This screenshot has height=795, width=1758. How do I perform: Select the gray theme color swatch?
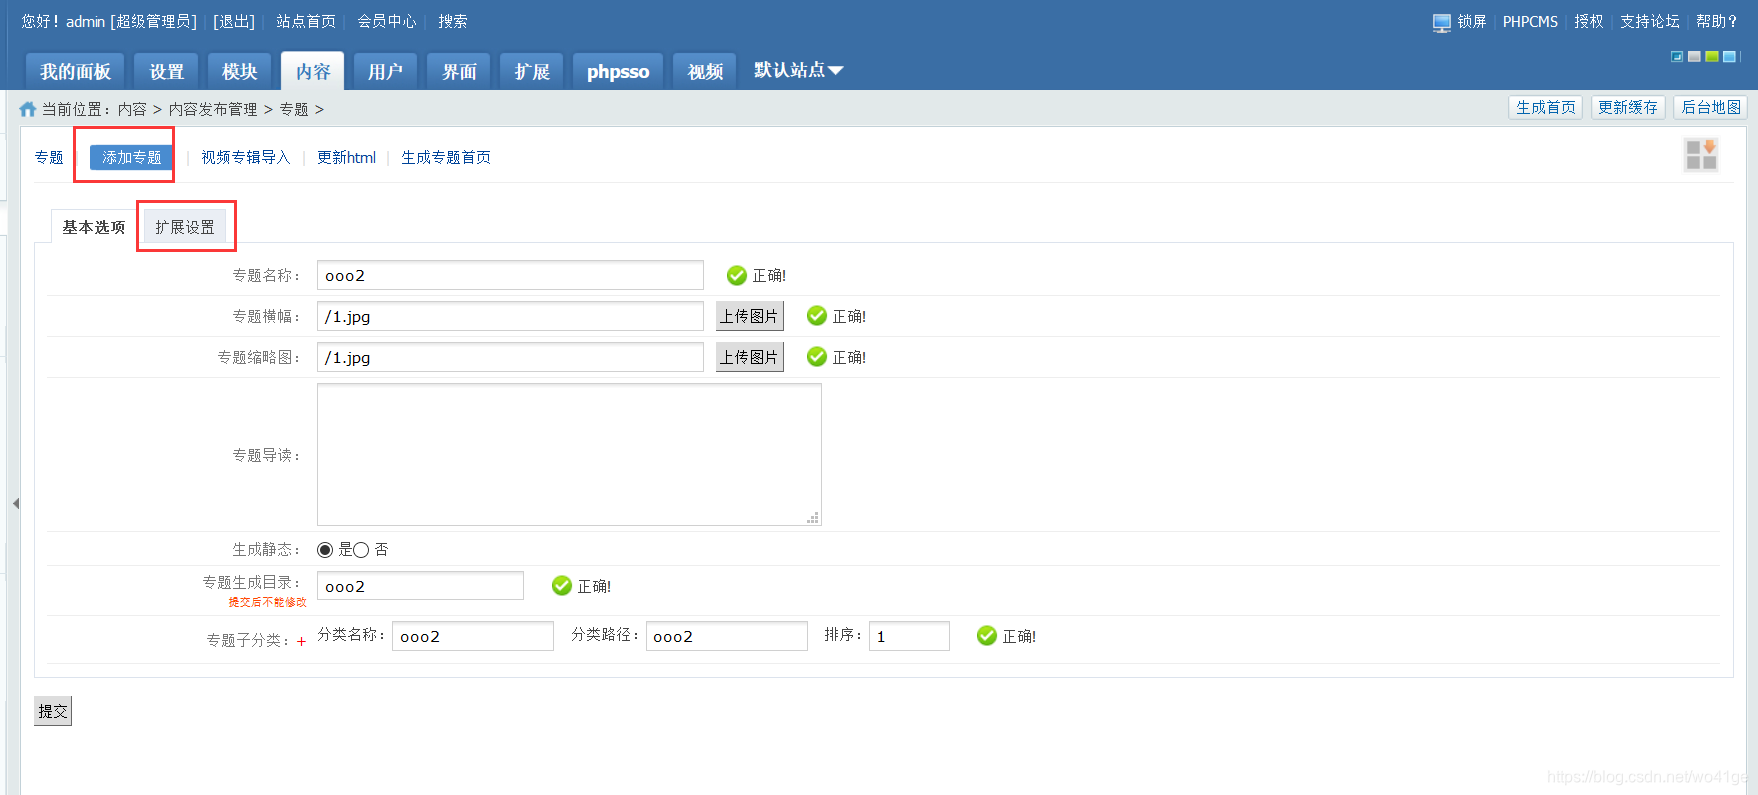(1694, 56)
